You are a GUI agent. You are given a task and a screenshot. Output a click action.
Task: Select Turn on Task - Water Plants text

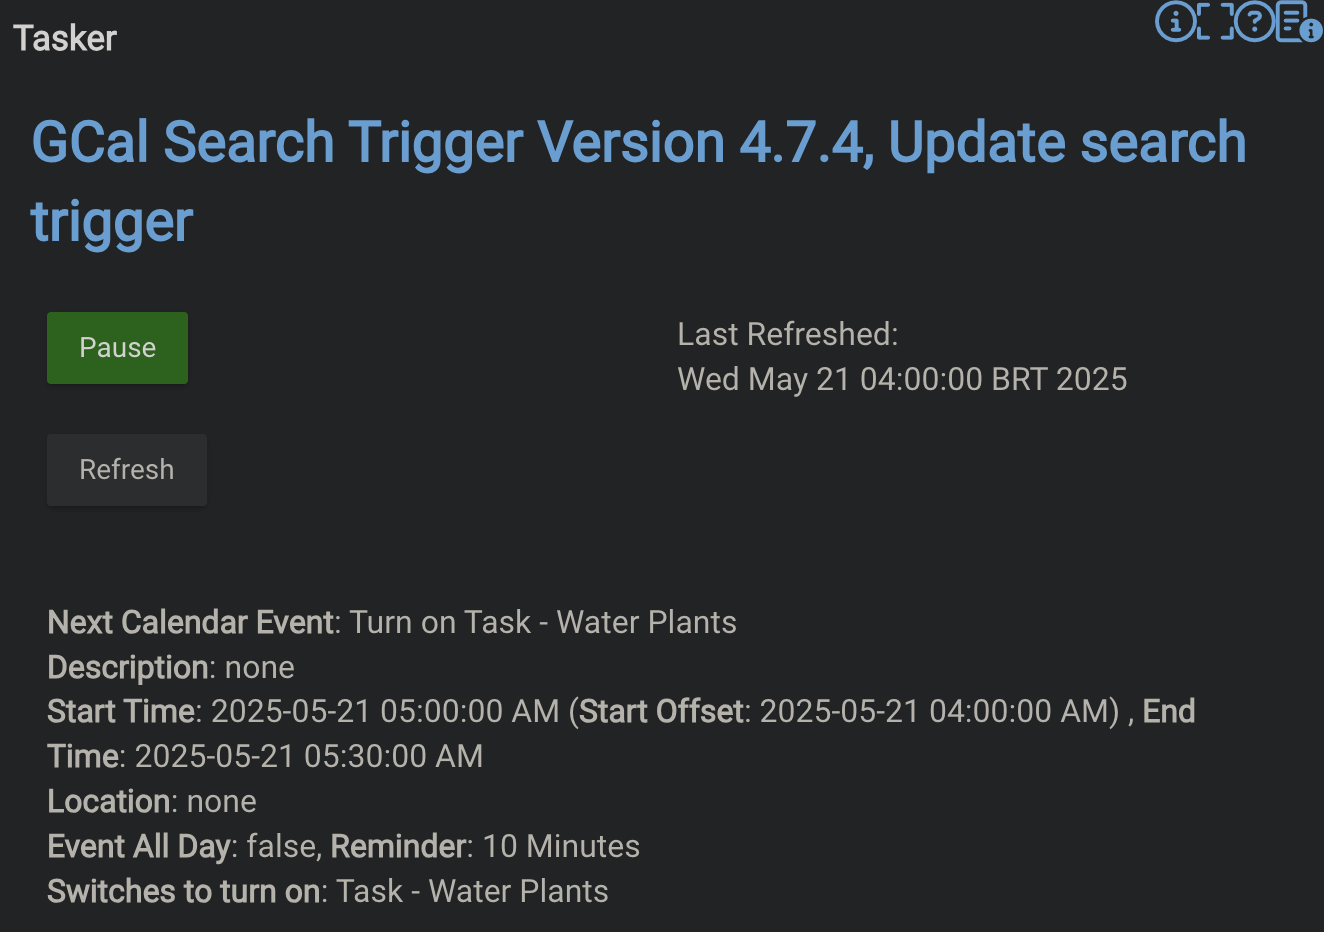pyautogui.click(x=543, y=622)
